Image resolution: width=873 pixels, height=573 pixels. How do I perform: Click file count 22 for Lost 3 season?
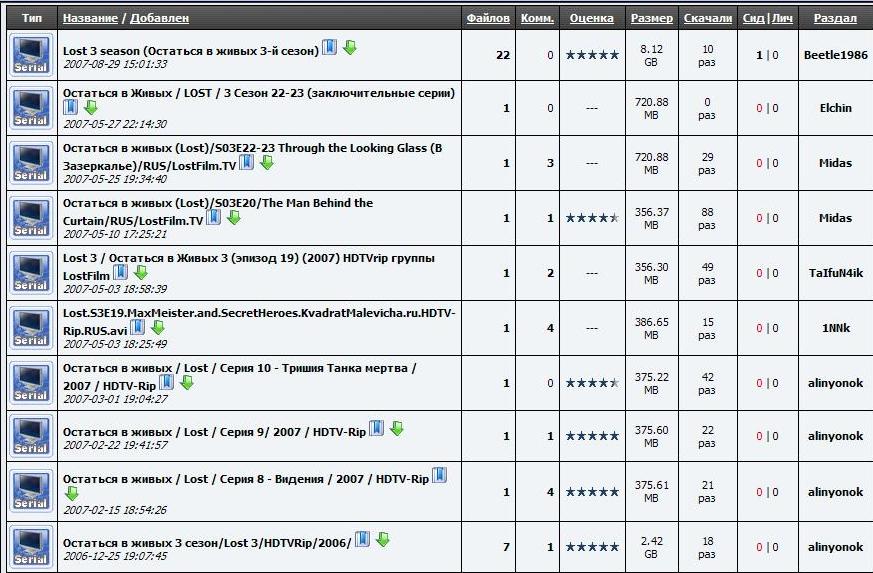pyautogui.click(x=503, y=55)
